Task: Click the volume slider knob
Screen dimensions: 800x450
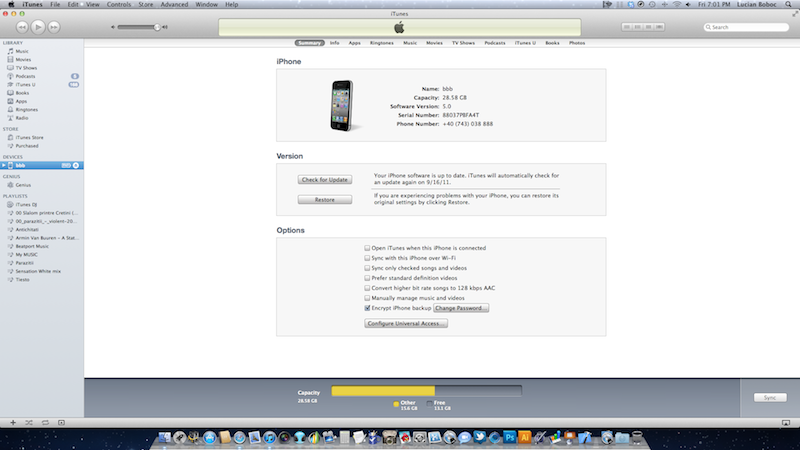Action: 157,27
